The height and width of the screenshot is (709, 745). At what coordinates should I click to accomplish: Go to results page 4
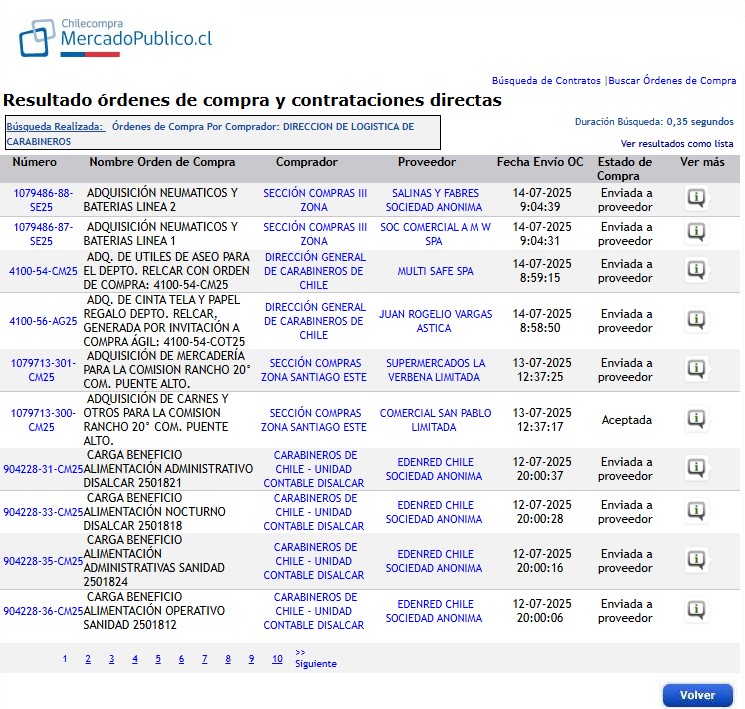(x=135, y=659)
